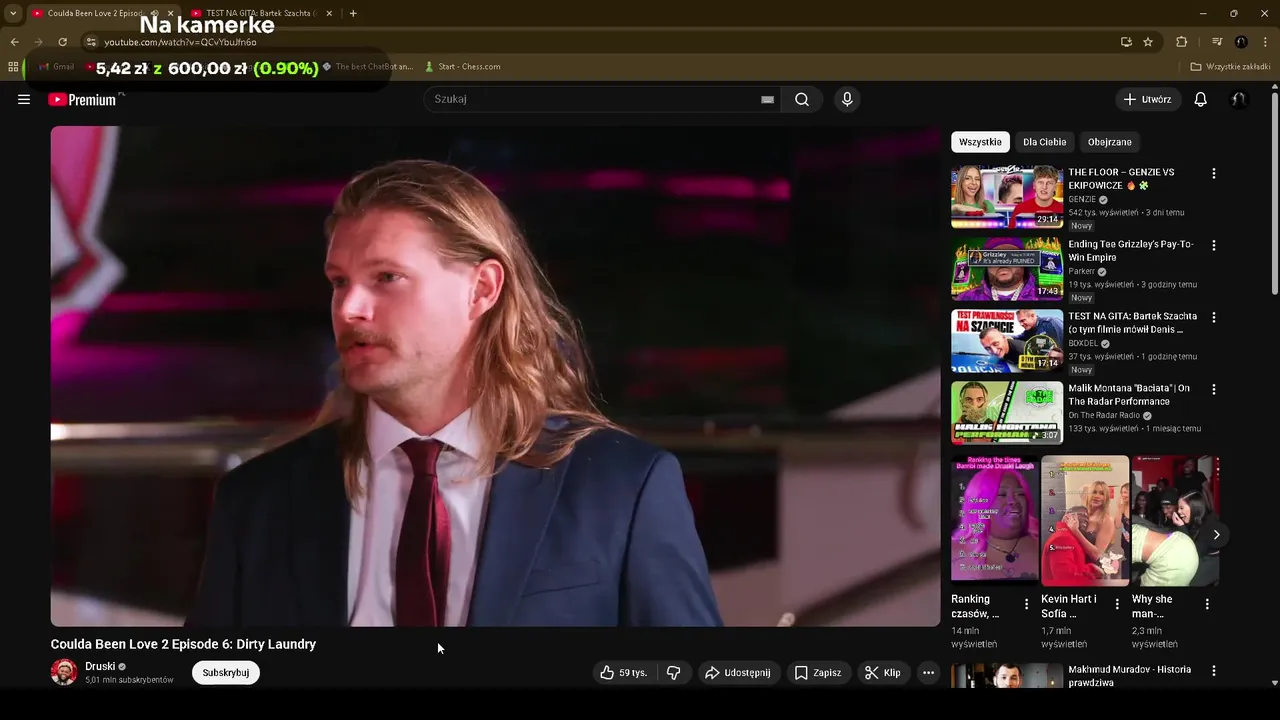The width and height of the screenshot is (1280, 720).
Task: Open Chrome profile avatar in toolbar
Action: pos(1241,42)
